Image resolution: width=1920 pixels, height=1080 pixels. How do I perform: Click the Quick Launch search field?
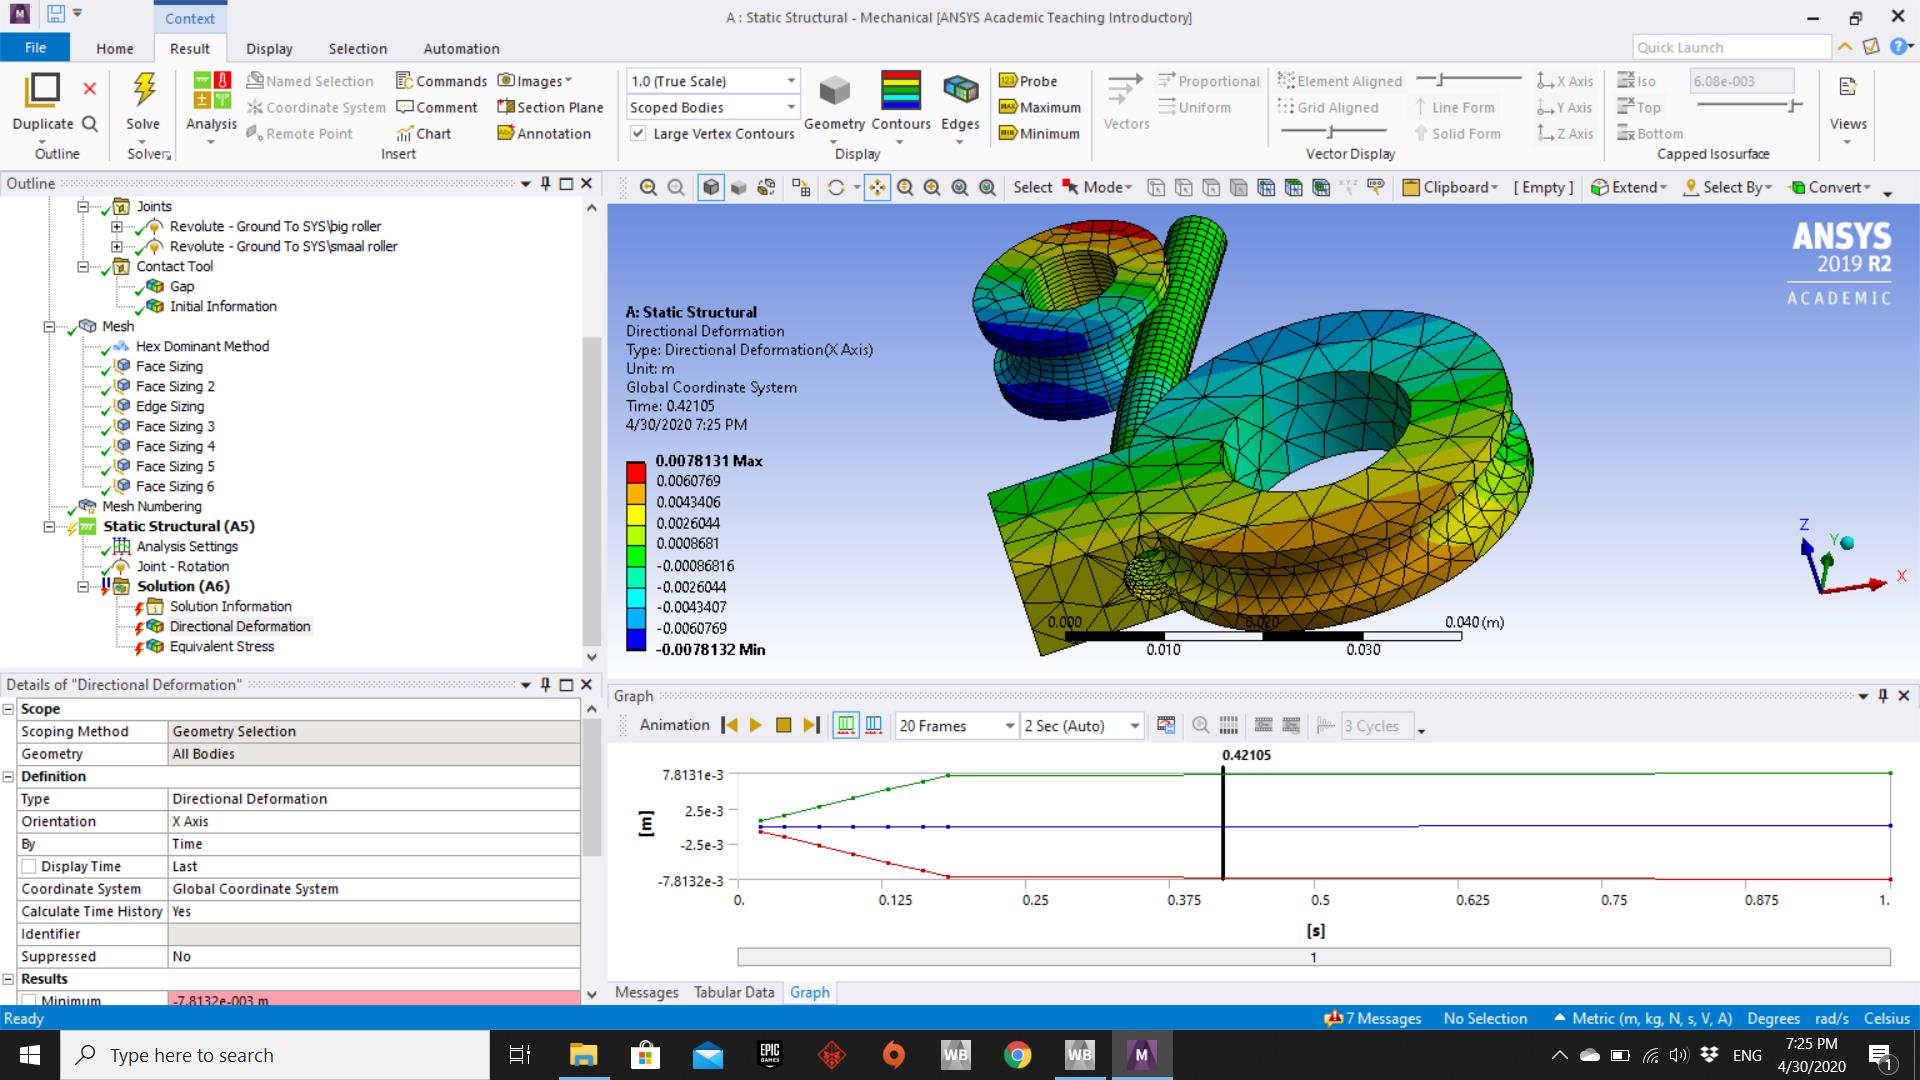1731,47
